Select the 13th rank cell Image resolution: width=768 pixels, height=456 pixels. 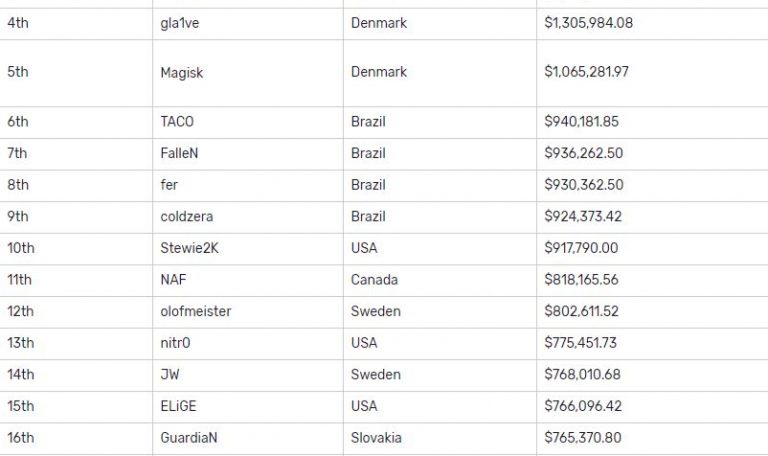[x=21, y=343]
